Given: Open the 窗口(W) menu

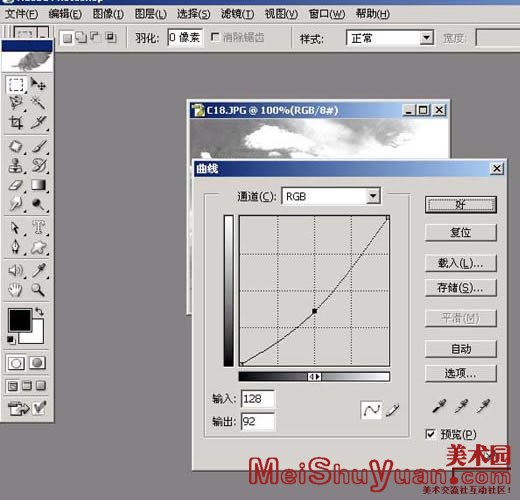Looking at the screenshot, I should point(327,14).
